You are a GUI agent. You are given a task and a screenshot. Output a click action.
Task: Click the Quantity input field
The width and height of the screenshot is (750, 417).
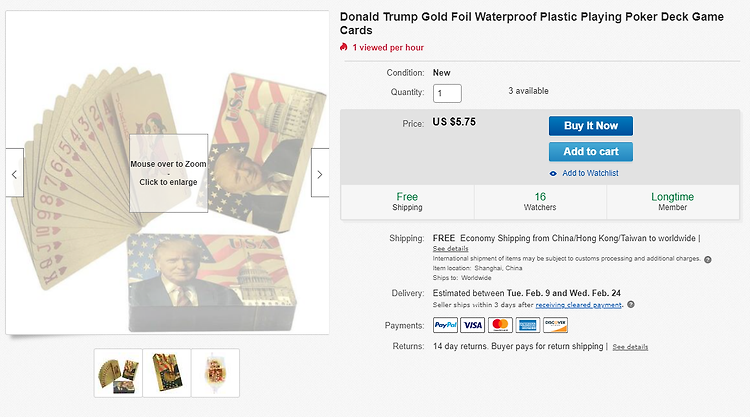pyautogui.click(x=447, y=93)
